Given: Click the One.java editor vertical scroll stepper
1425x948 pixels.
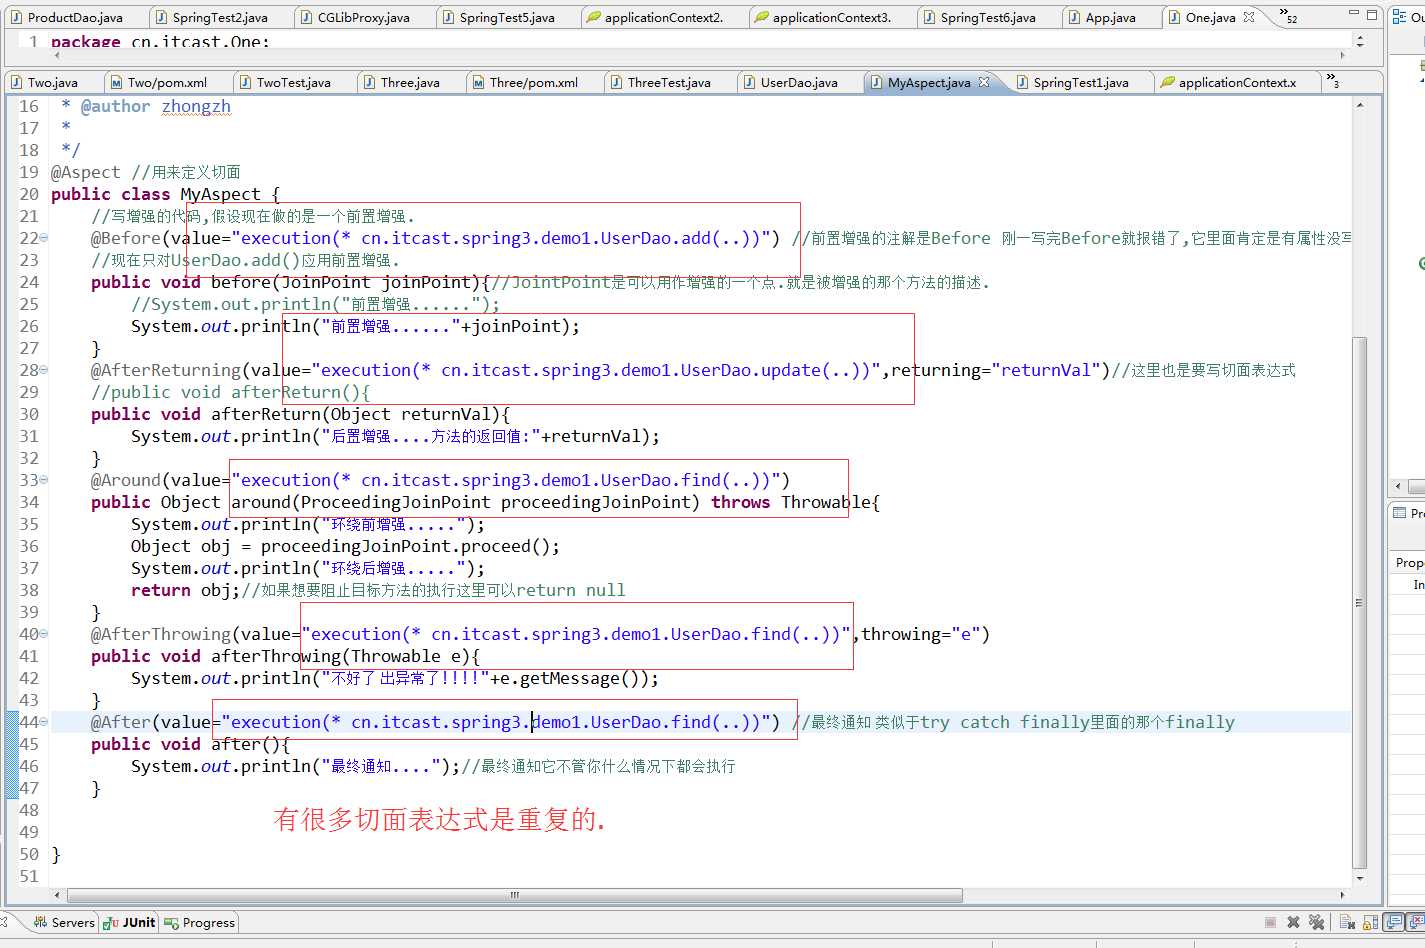Looking at the screenshot, I should 1359,41.
